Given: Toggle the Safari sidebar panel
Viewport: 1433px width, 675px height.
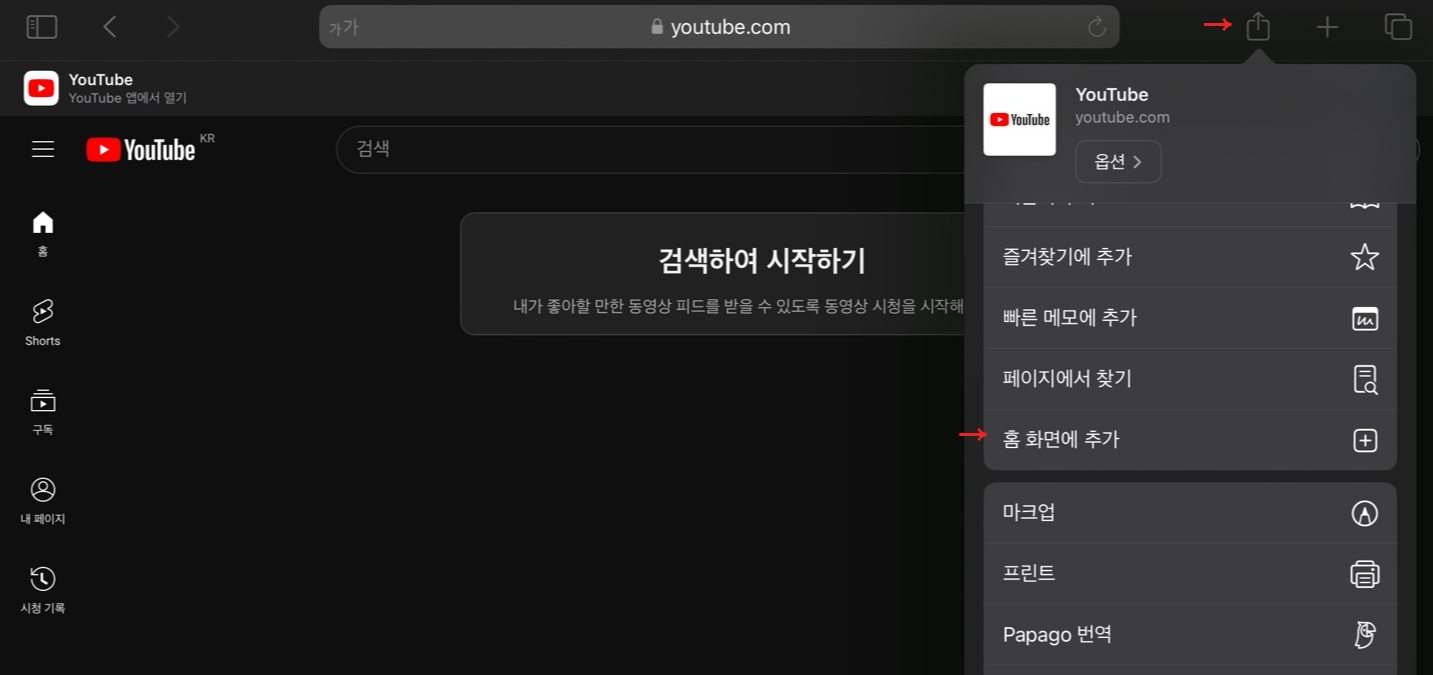Looking at the screenshot, I should pos(40,26).
